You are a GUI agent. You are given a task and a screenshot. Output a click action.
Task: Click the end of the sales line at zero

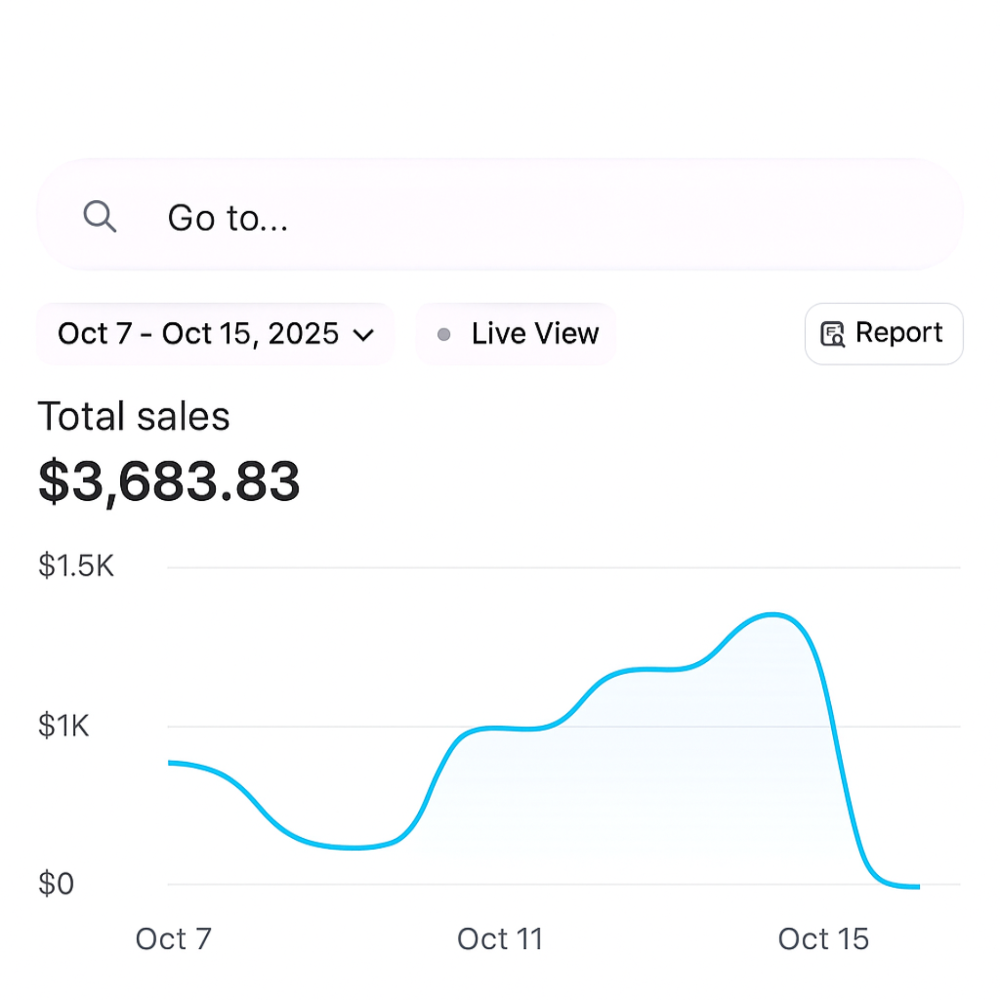pos(915,886)
